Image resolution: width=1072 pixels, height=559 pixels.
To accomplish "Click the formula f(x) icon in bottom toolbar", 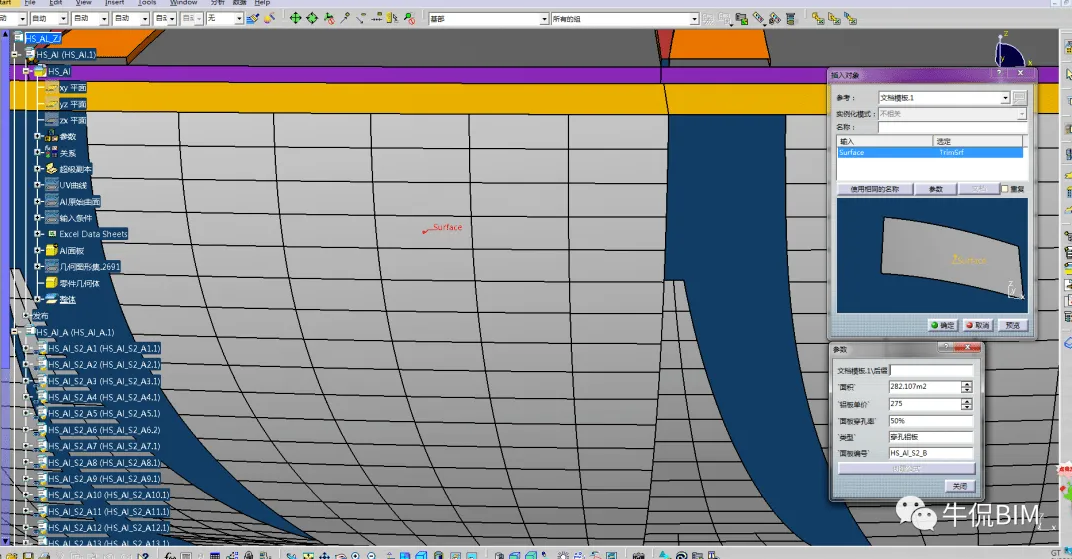I will [170, 555].
